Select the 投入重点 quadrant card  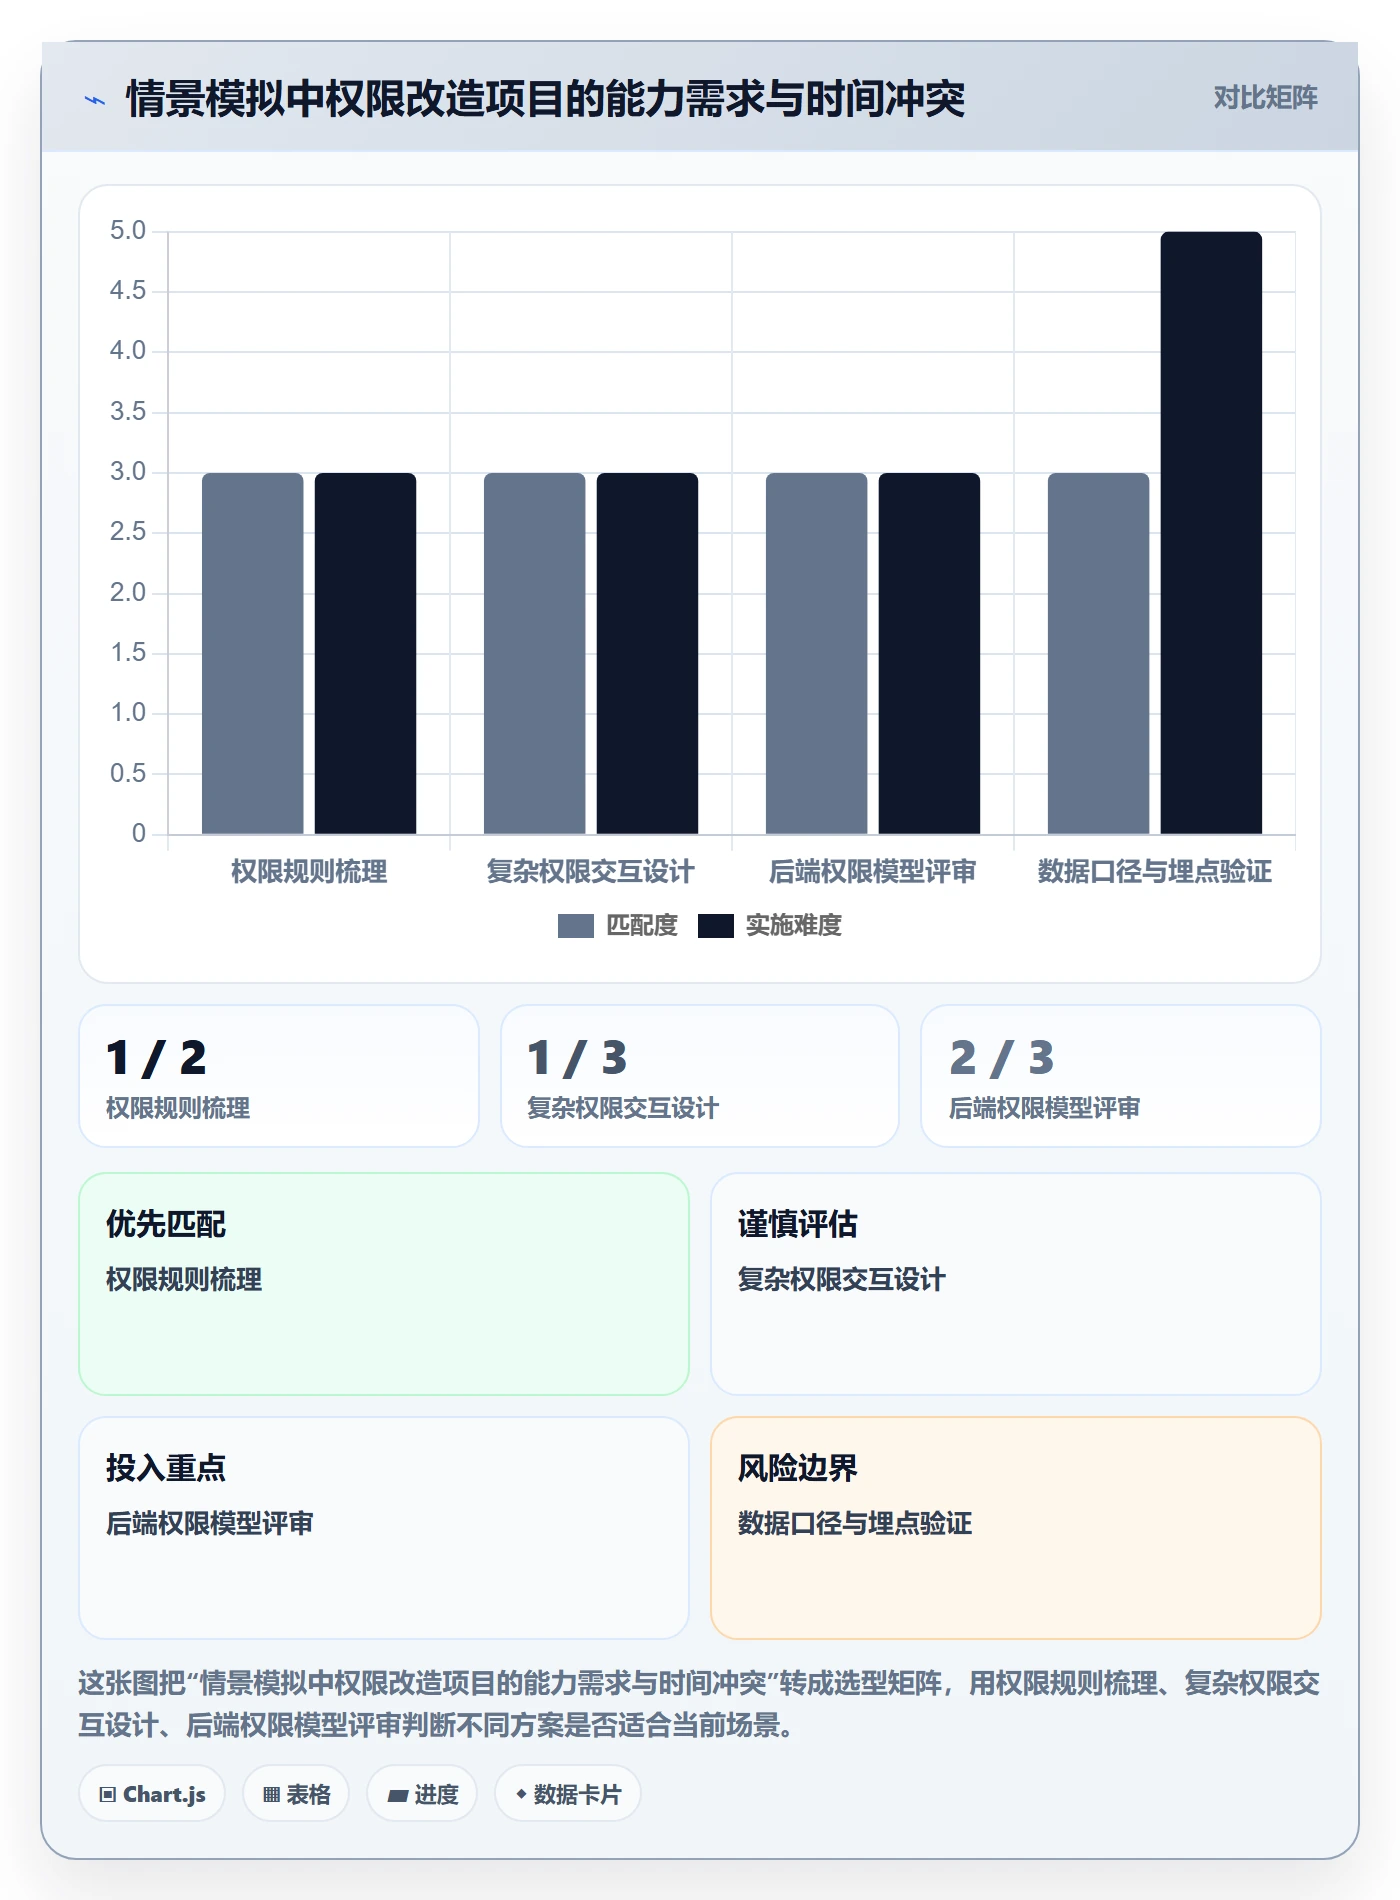[x=384, y=1528]
